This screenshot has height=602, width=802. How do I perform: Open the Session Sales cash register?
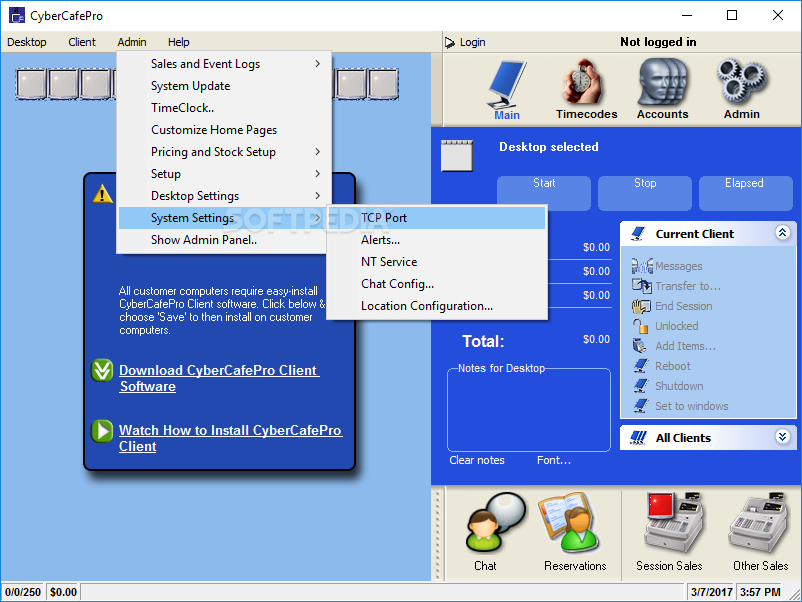tap(673, 522)
